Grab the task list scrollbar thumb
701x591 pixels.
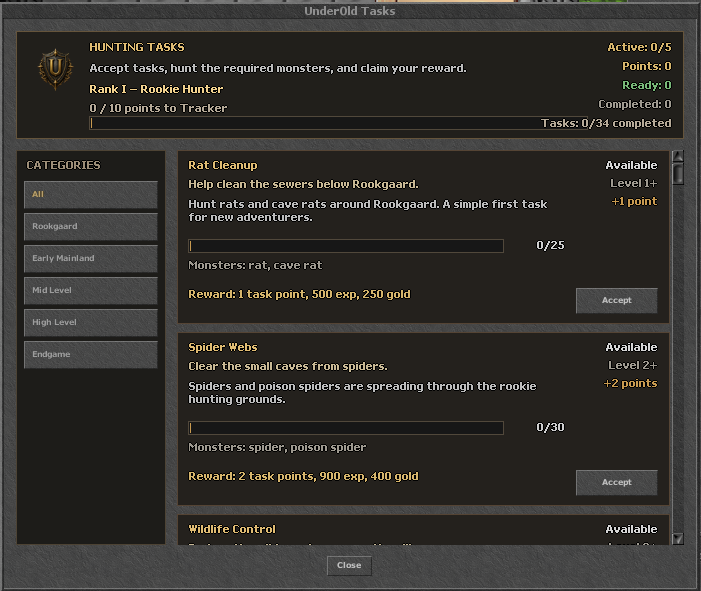(678, 173)
